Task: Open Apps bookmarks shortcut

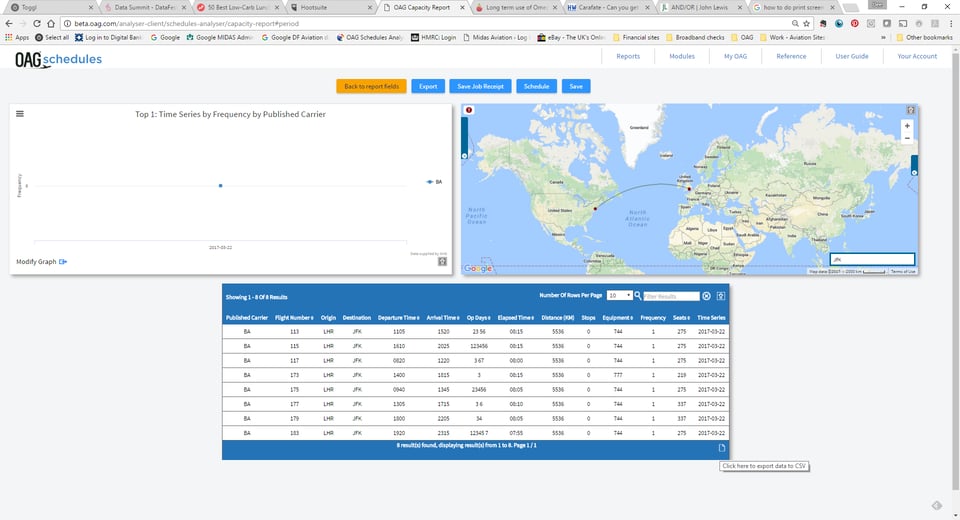Action: [x=17, y=37]
